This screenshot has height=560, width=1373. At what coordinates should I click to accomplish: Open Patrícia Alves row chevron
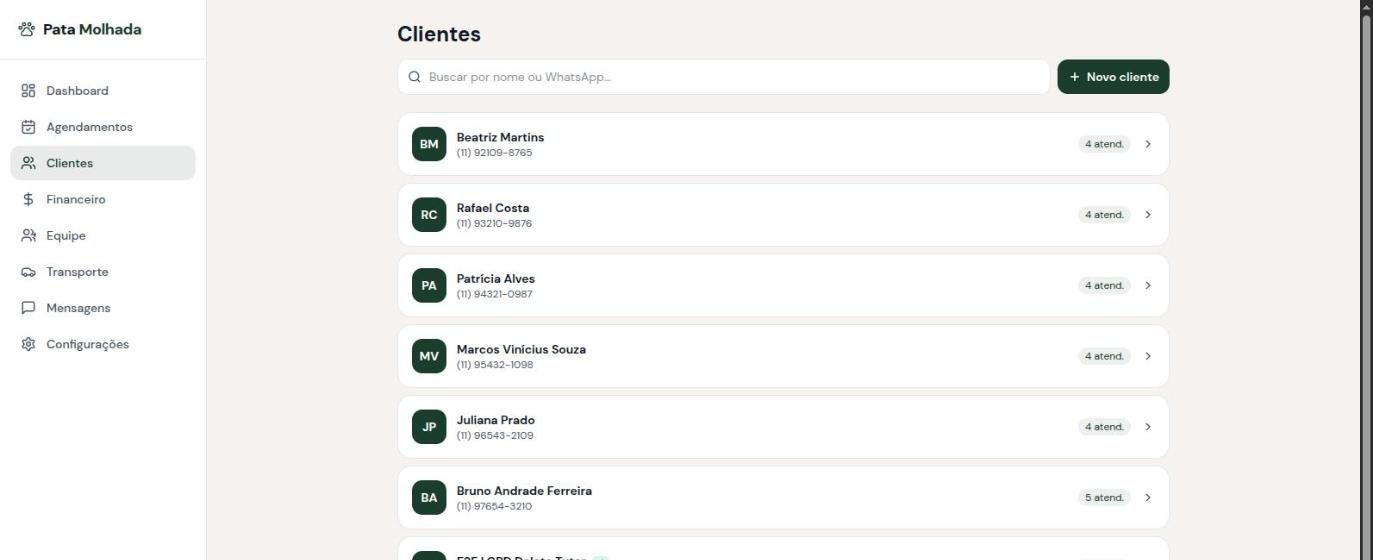1148,285
